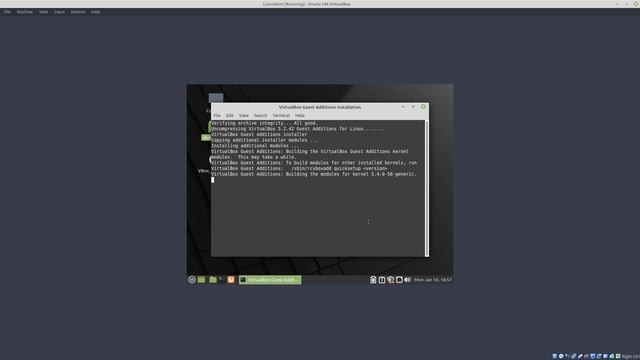Viewport: 640px width, 360px height.
Task: Click the display settings icon in VirtualBox status bar
Action: click(x=593, y=356)
